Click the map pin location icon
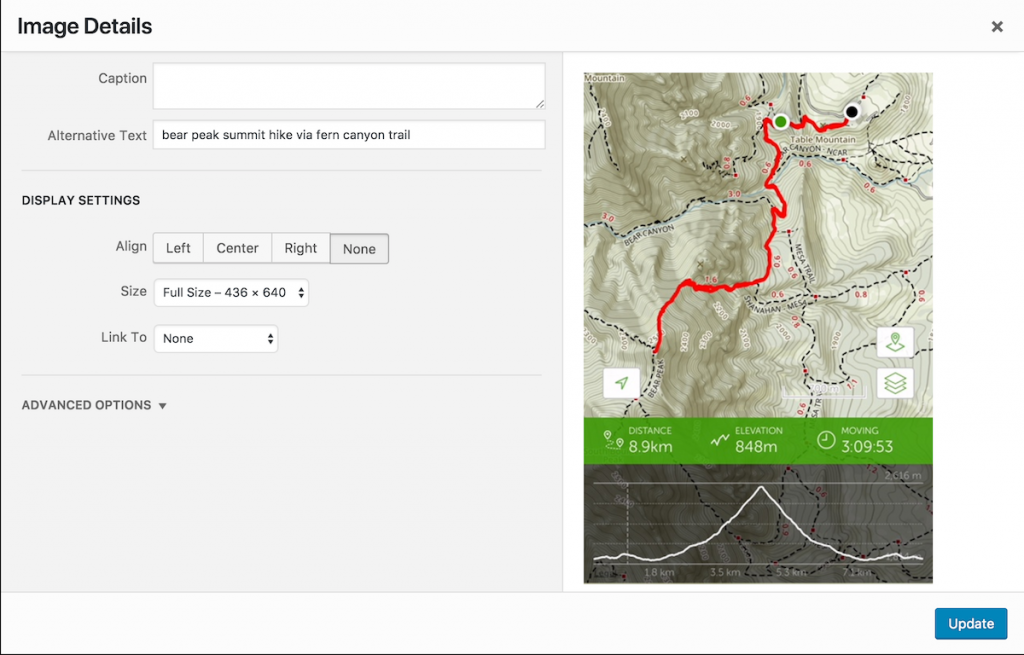Screen dimensions: 1024x655 tap(895, 342)
